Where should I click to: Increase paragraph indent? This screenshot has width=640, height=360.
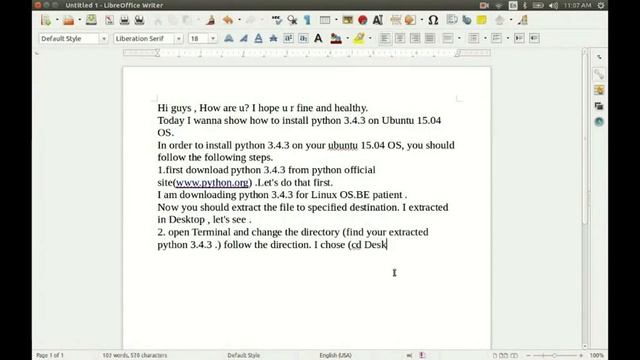point(519,38)
